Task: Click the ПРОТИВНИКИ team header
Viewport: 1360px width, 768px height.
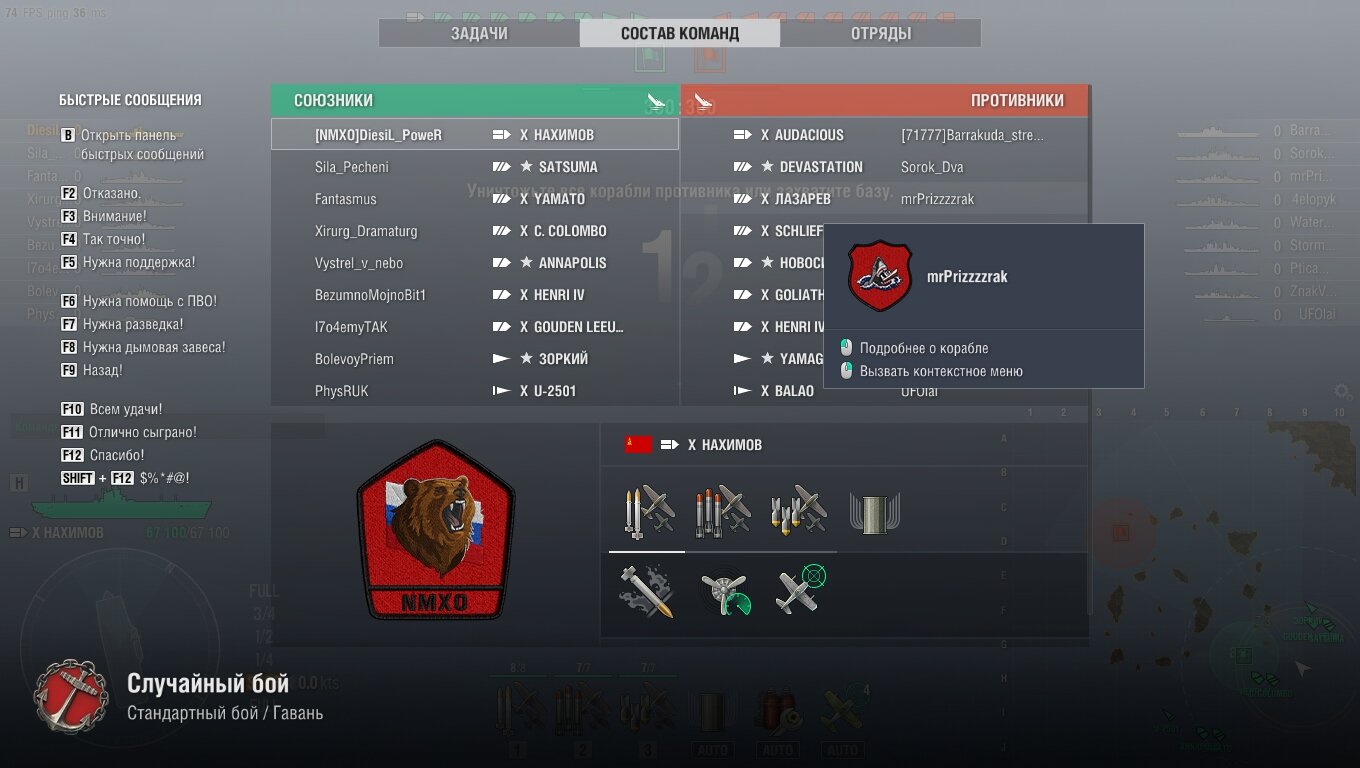Action: [x=885, y=100]
